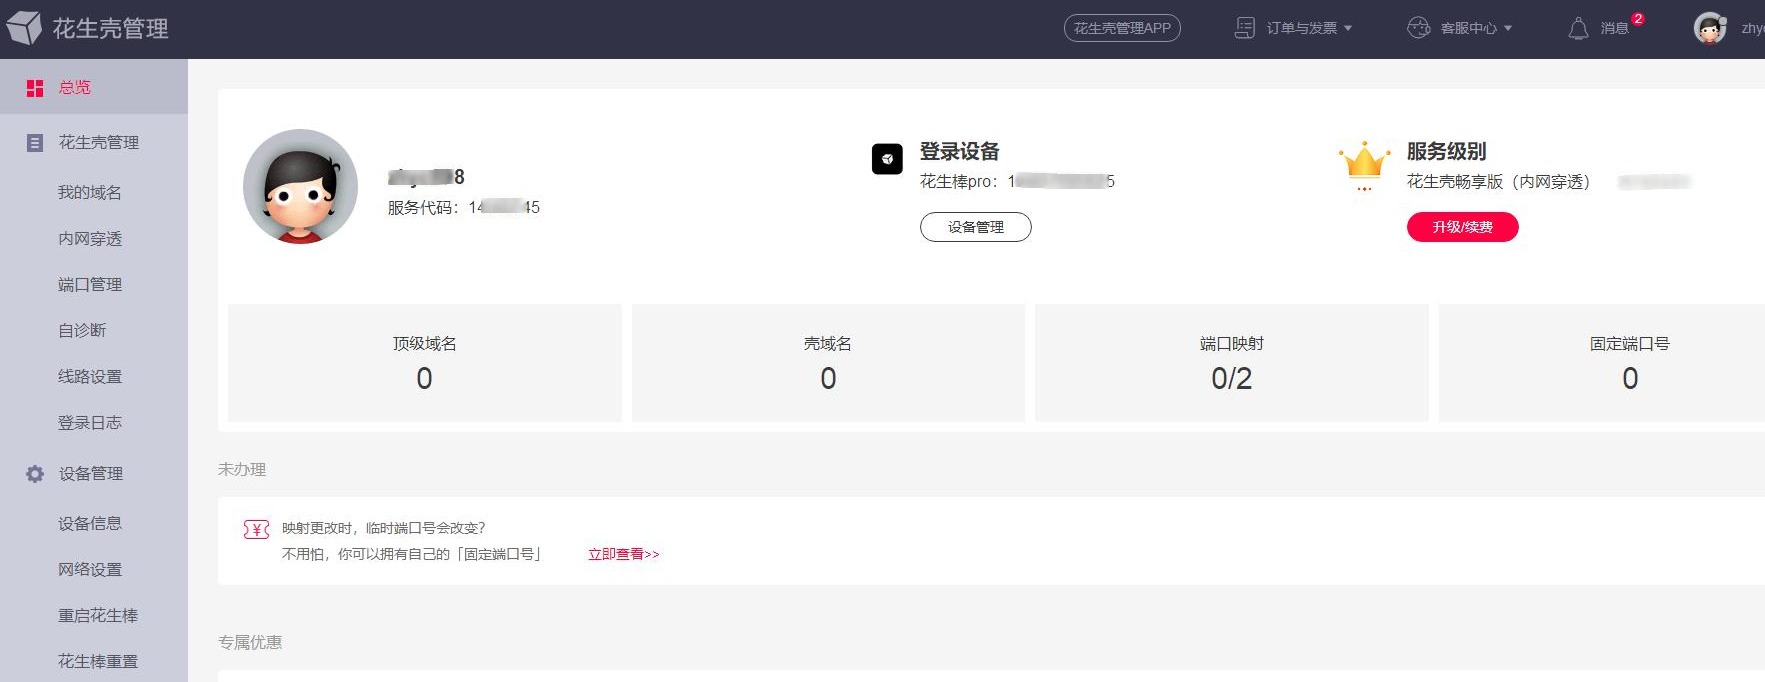Click the 花生壳管理 document icon in sidebar
This screenshot has width=1765, height=682.
(x=35, y=143)
